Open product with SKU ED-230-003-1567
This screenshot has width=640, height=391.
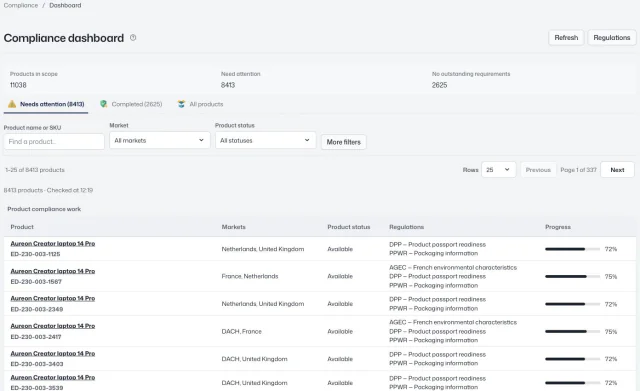[53, 271]
